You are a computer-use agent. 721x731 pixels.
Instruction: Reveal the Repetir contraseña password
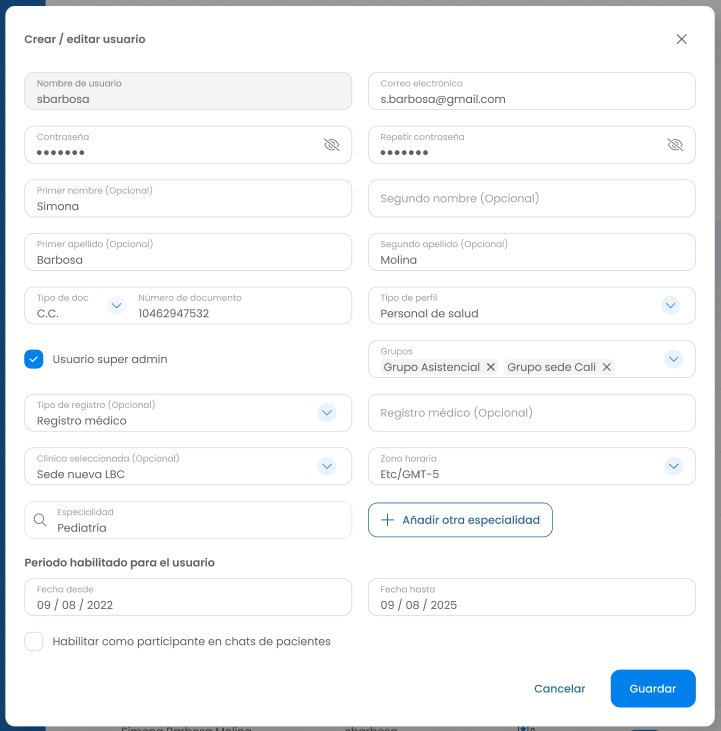pos(675,145)
